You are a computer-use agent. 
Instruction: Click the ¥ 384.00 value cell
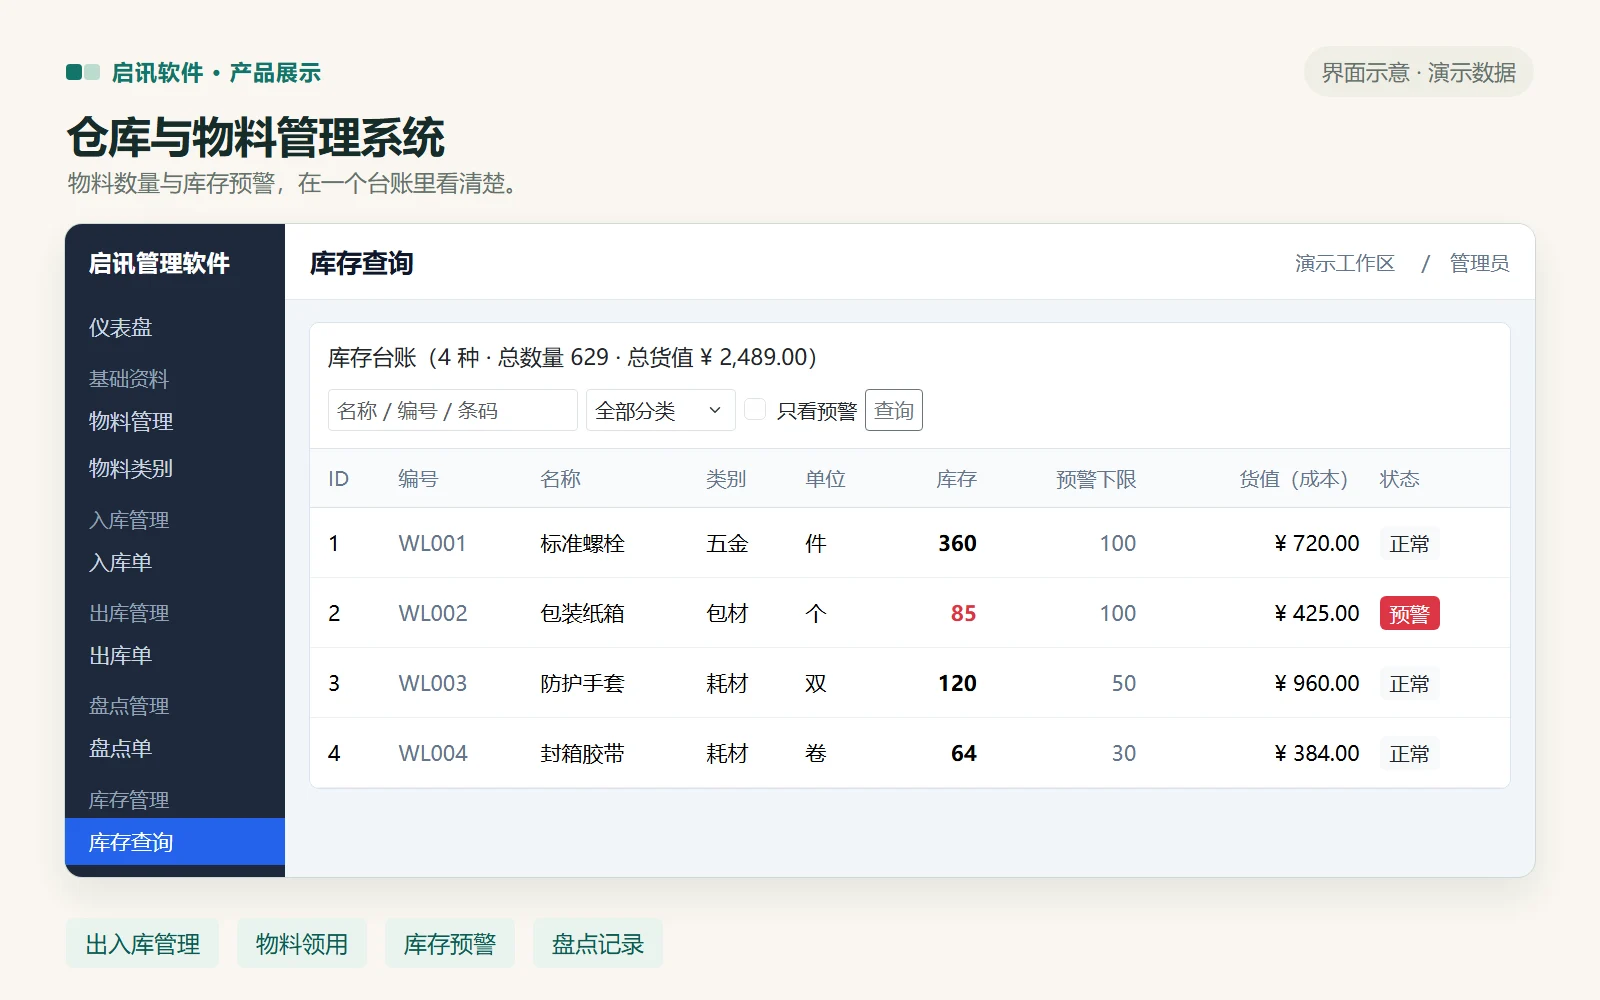[1317, 753]
